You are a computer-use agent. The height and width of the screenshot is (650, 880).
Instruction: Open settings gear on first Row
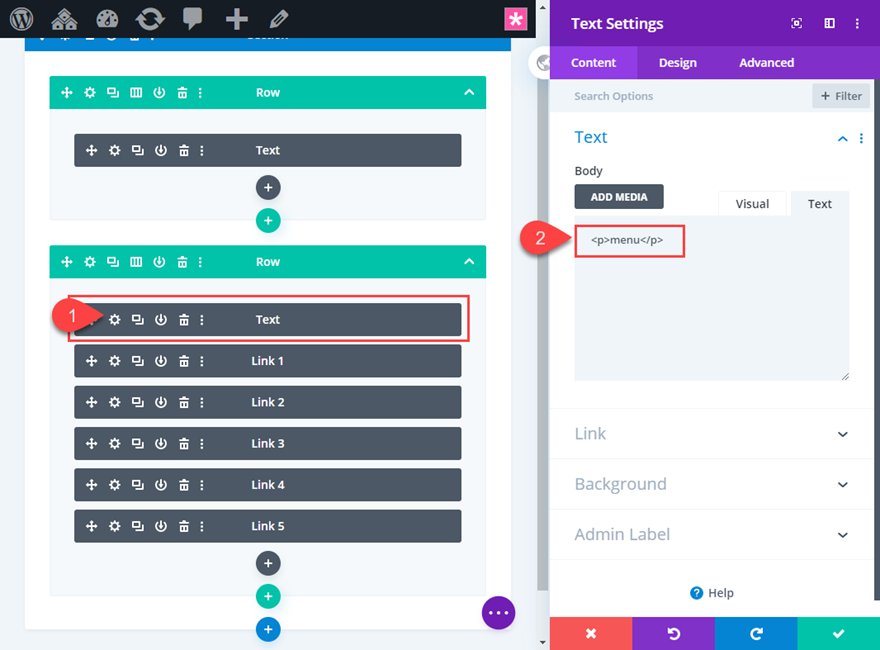point(90,93)
